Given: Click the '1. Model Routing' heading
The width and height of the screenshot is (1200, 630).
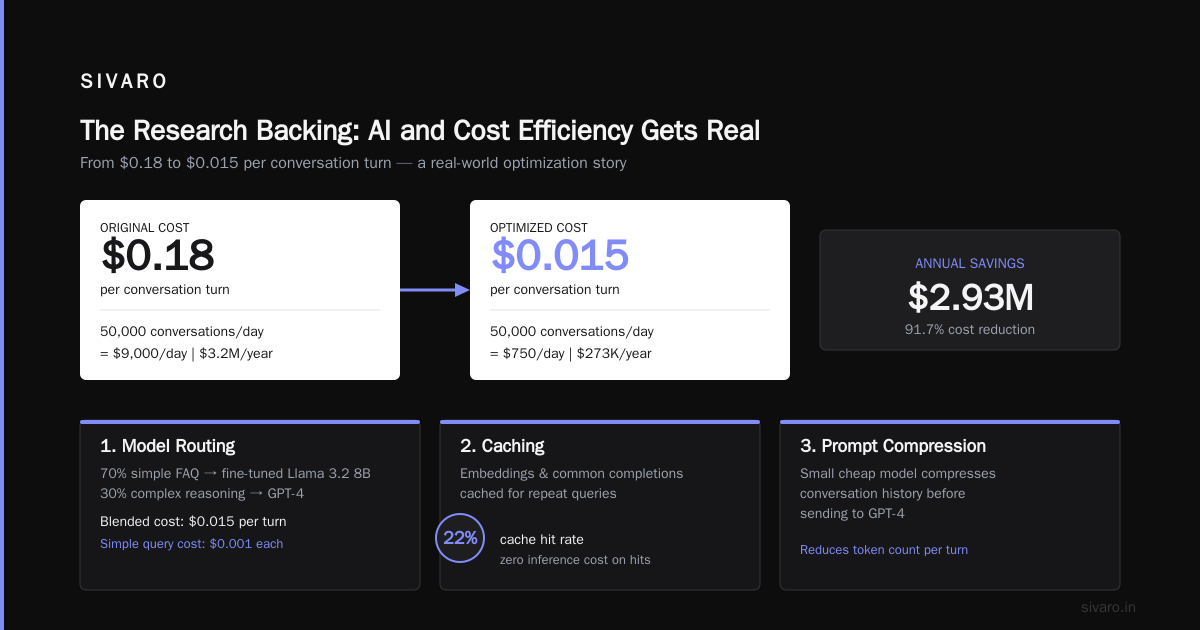Looking at the screenshot, I should (x=167, y=446).
